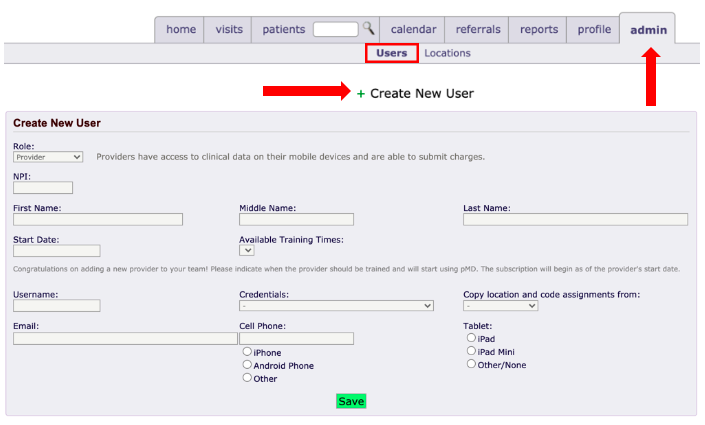This screenshot has height=425, width=705.
Task: Click the green plus icon beside Create New User
Action: 361,94
